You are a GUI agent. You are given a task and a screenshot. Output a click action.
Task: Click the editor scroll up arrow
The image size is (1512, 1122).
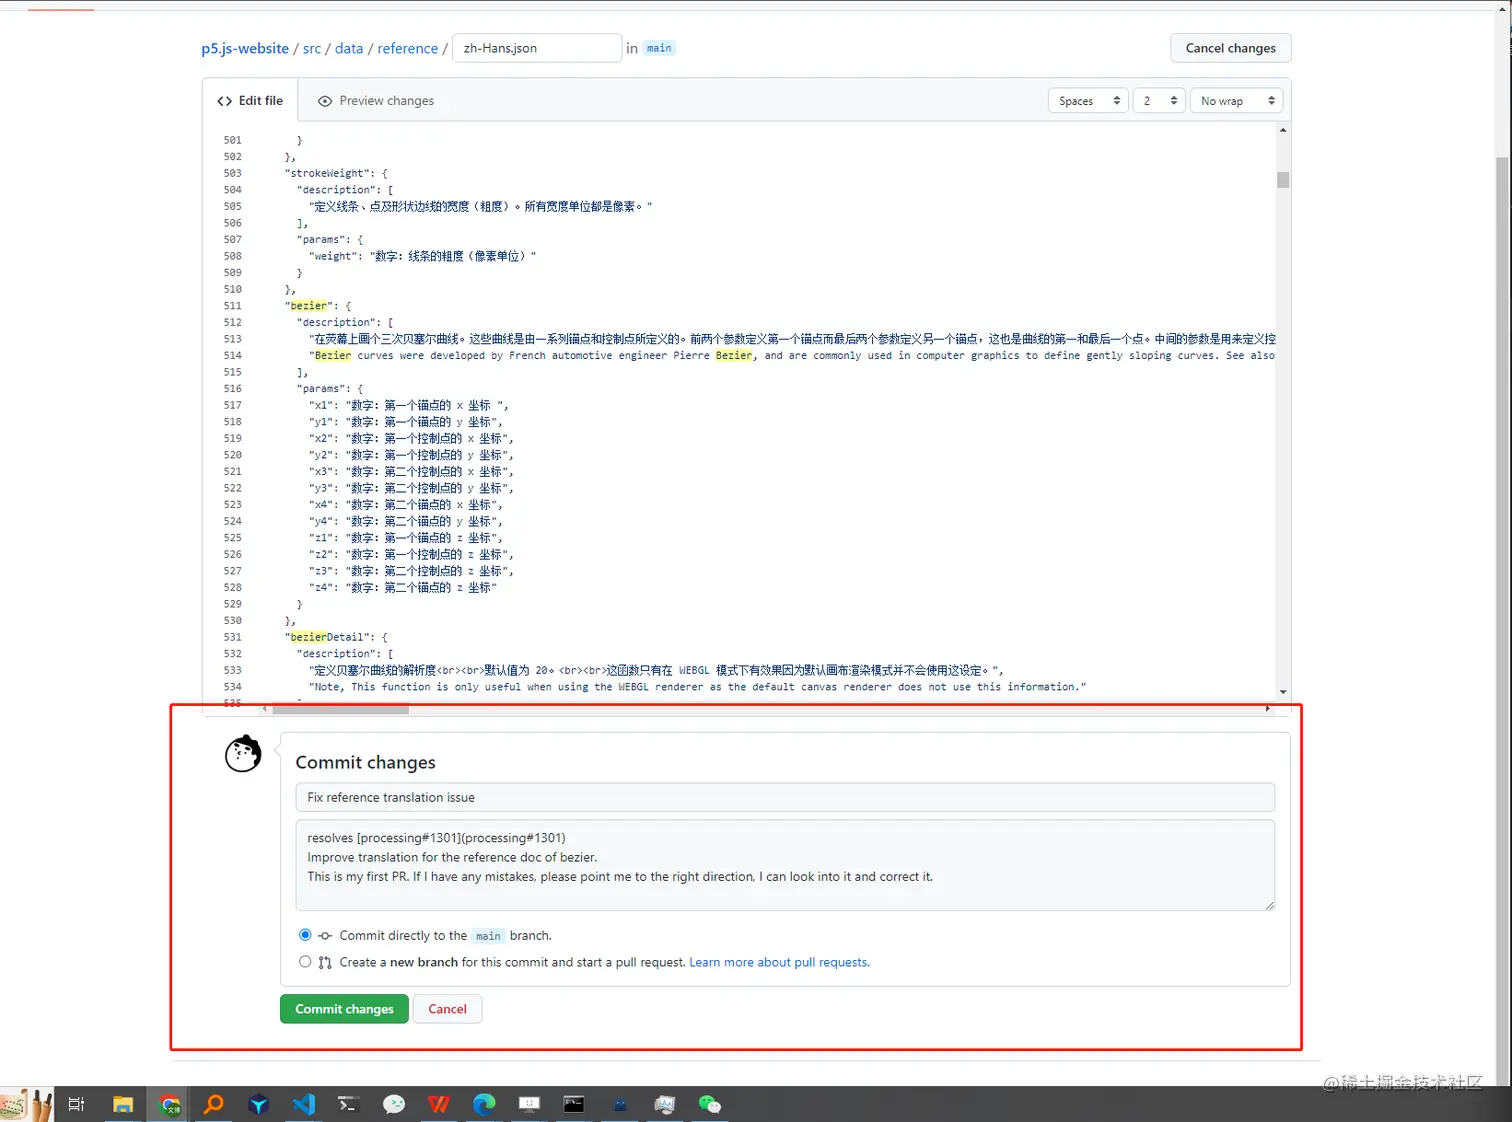point(1283,130)
